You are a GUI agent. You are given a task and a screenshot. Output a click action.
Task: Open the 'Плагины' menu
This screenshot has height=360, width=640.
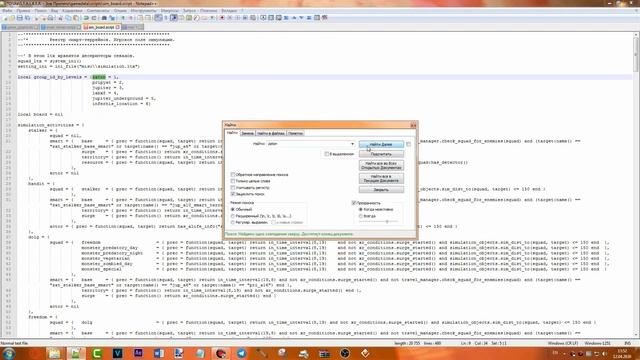(209, 11)
